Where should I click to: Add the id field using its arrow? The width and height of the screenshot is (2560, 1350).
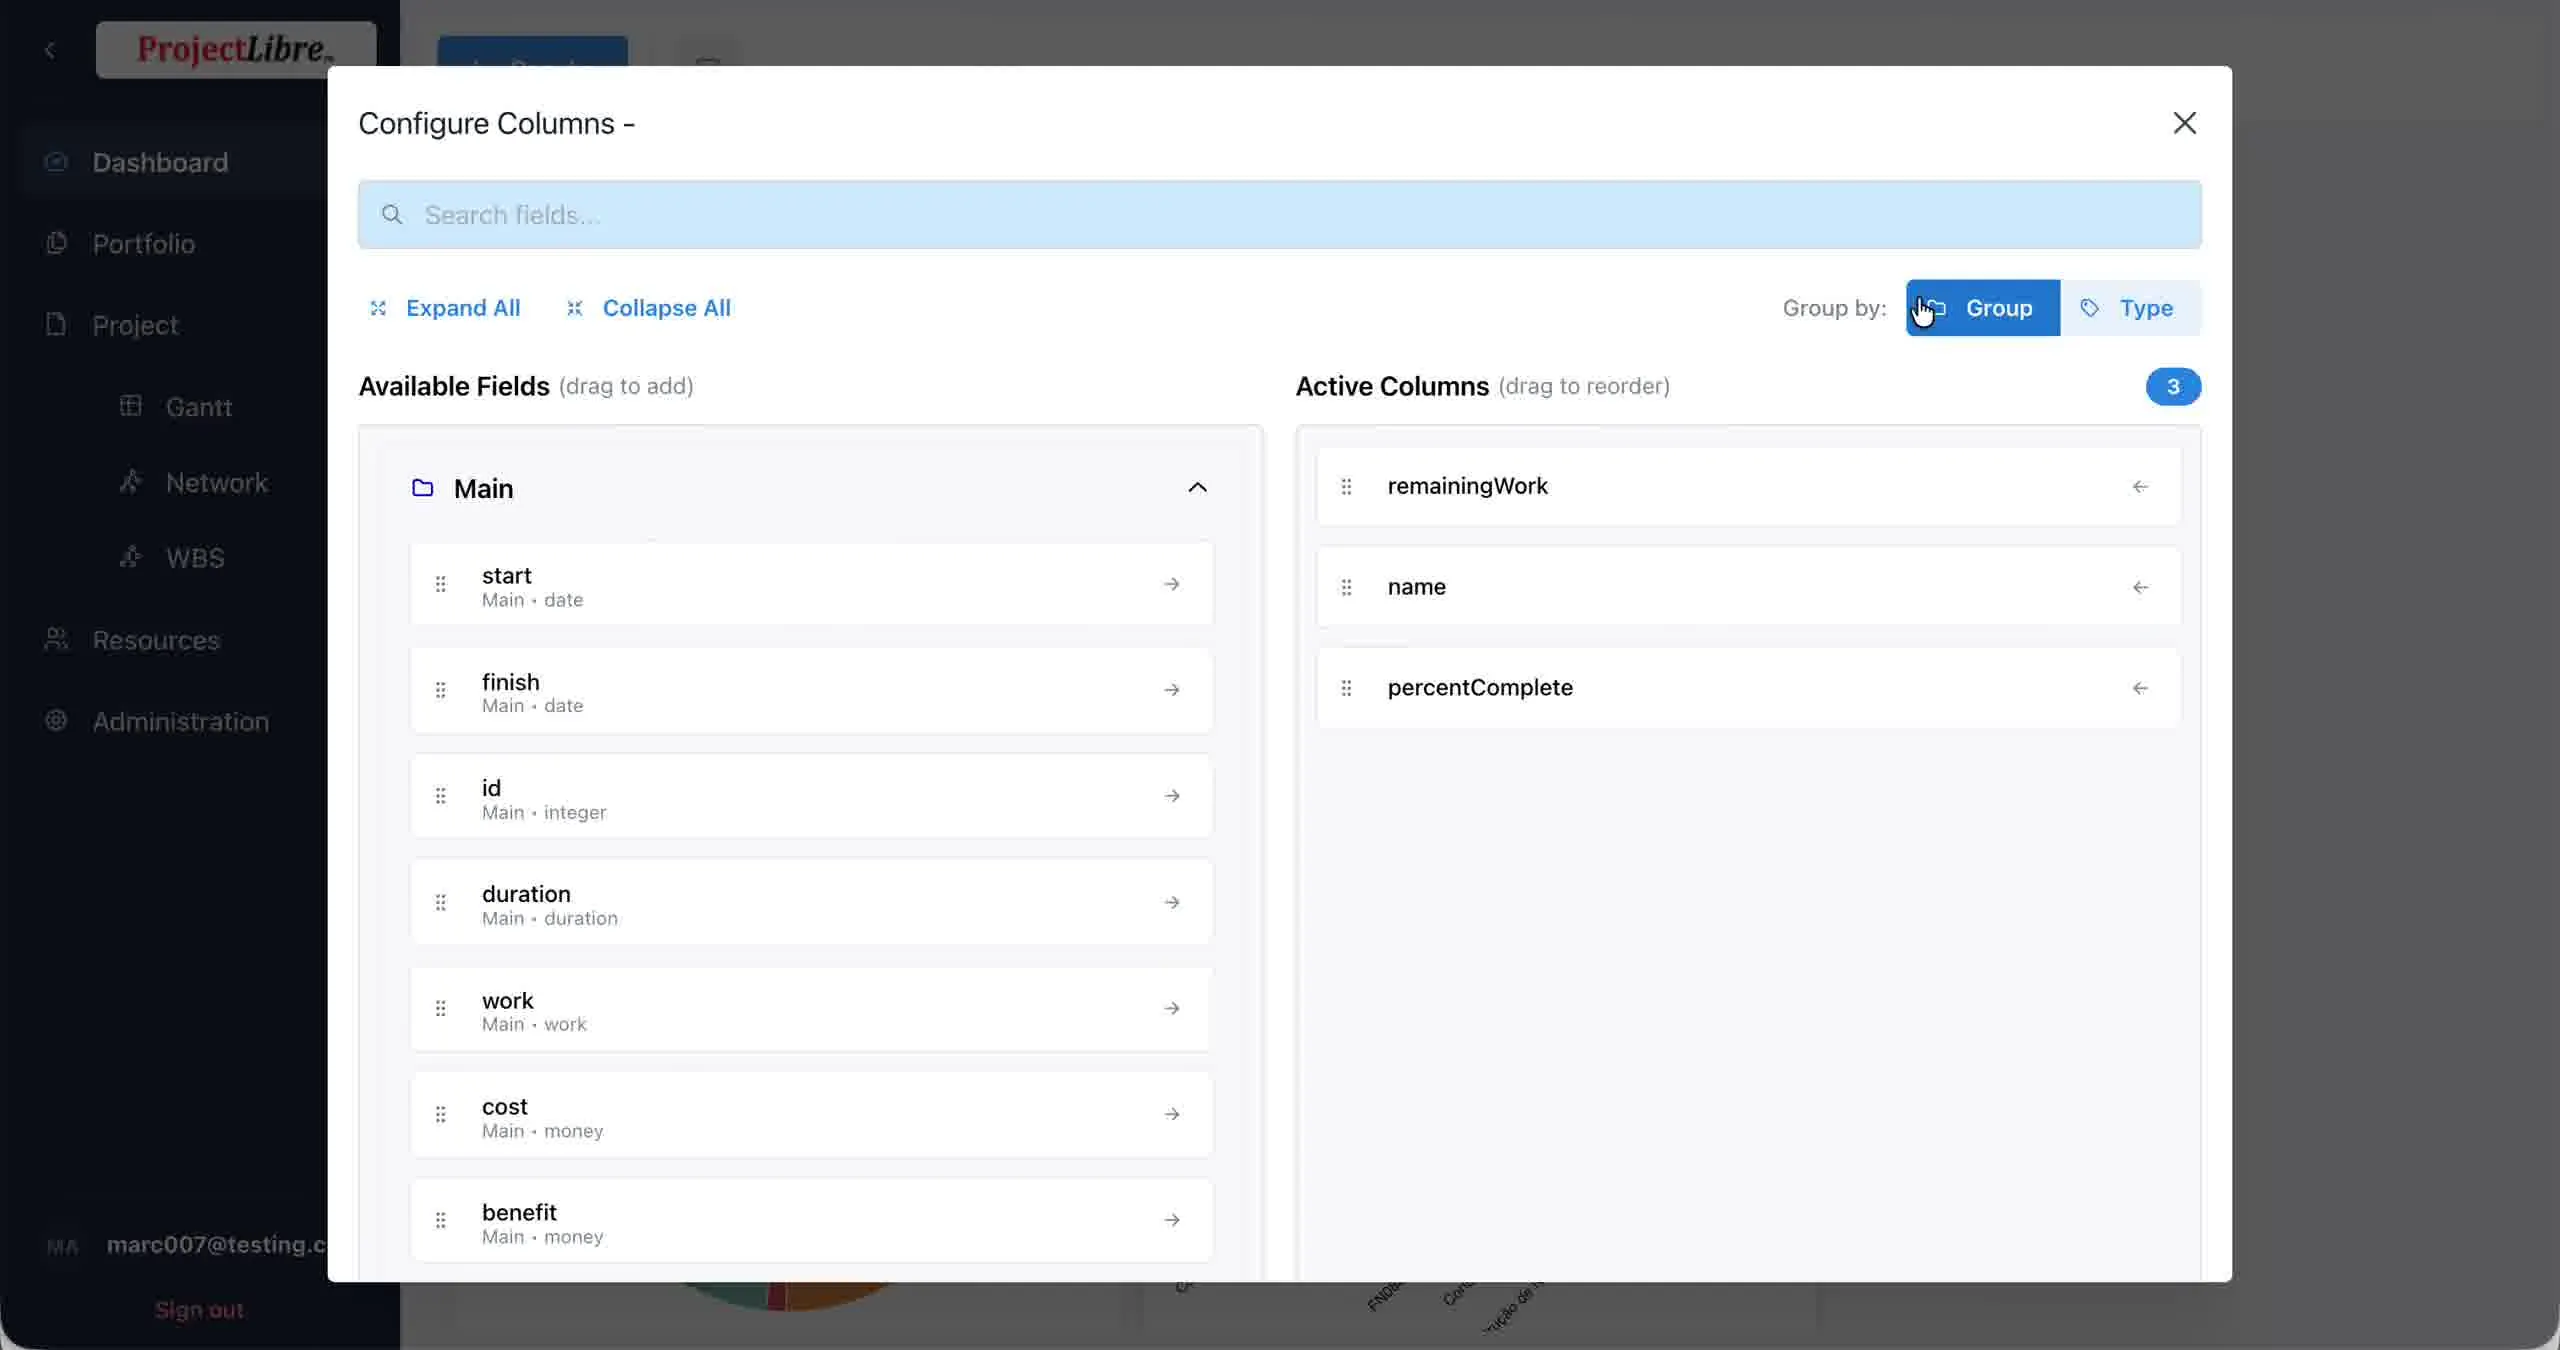[1172, 796]
